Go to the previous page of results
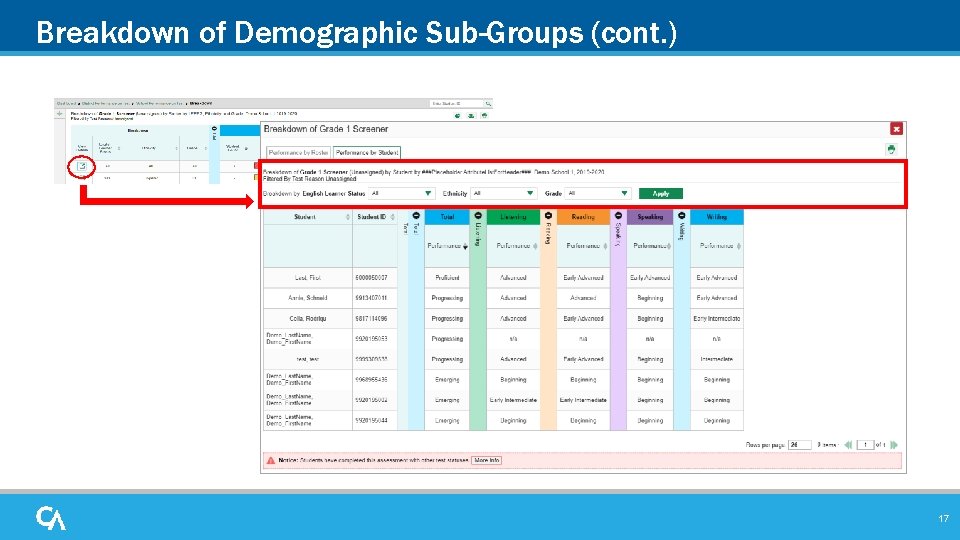Screen dimensions: 960x540 tap(848, 445)
